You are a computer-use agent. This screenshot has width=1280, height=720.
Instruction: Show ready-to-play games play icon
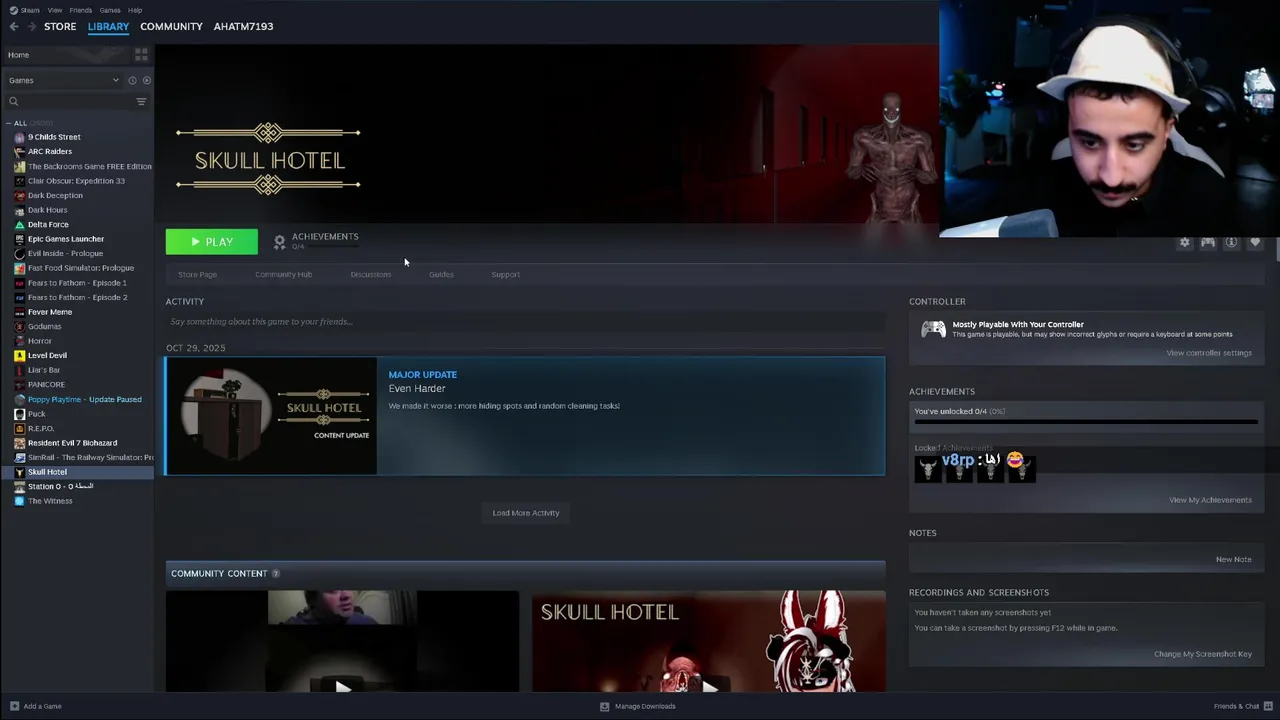pos(146,80)
